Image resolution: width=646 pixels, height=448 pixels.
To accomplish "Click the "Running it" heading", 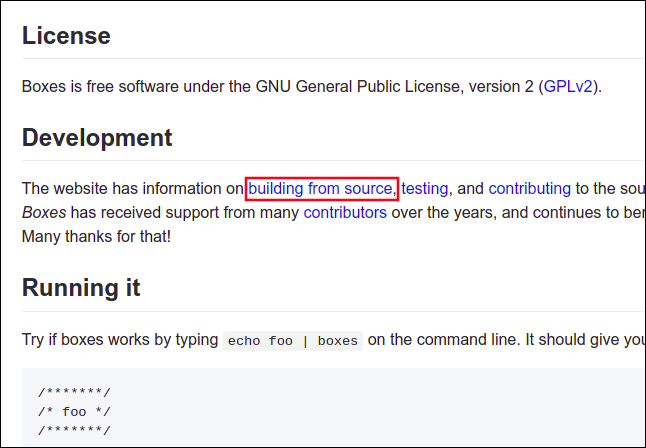I will point(81,289).
